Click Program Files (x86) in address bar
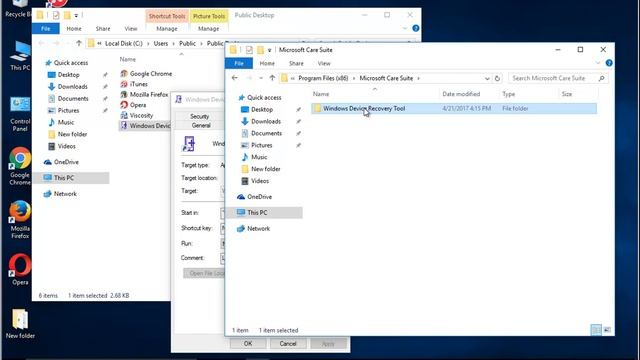 click(323, 78)
